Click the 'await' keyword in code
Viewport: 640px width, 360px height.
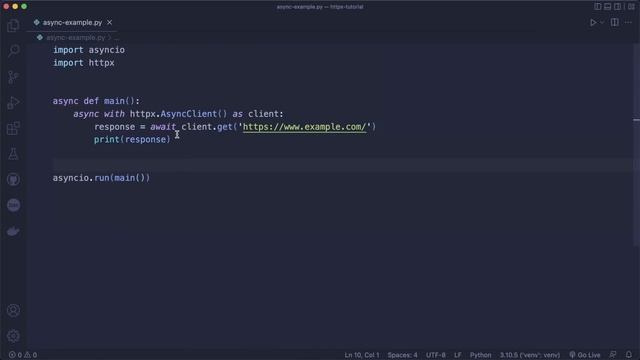pyautogui.click(x=163, y=127)
